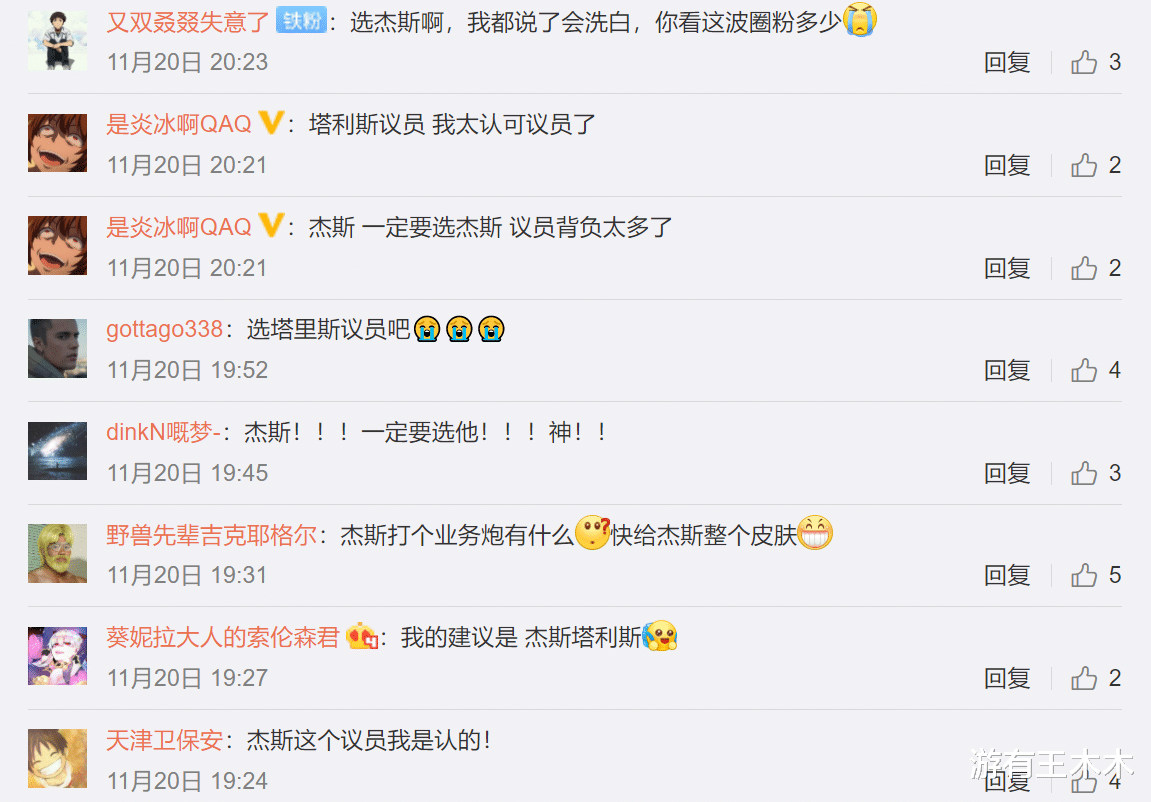The image size is (1151, 802).
Task: Like 野兽先辈吉克耶格尔's comment
Action: pos(1083,575)
